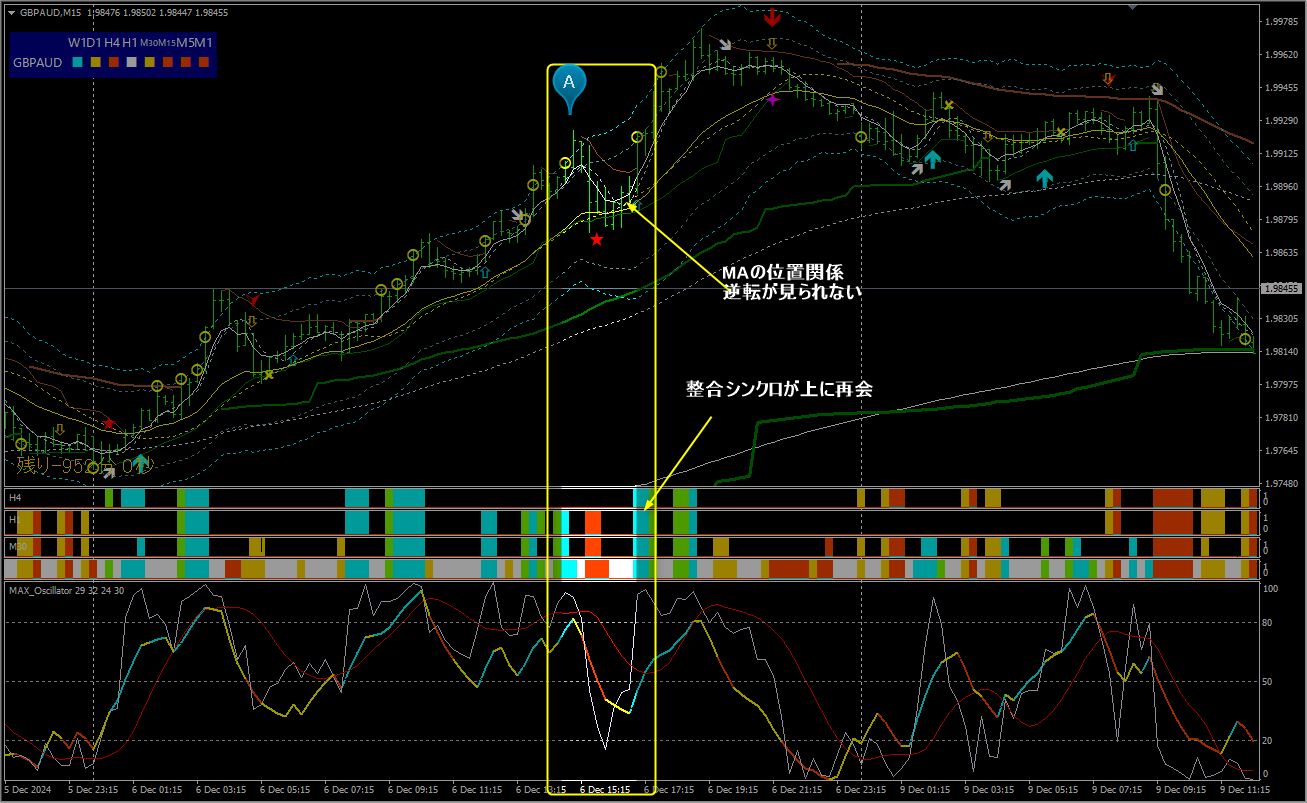The image size is (1307, 803).
Task: Click the 1.98140 level on the price axis
Action: (x=1282, y=351)
